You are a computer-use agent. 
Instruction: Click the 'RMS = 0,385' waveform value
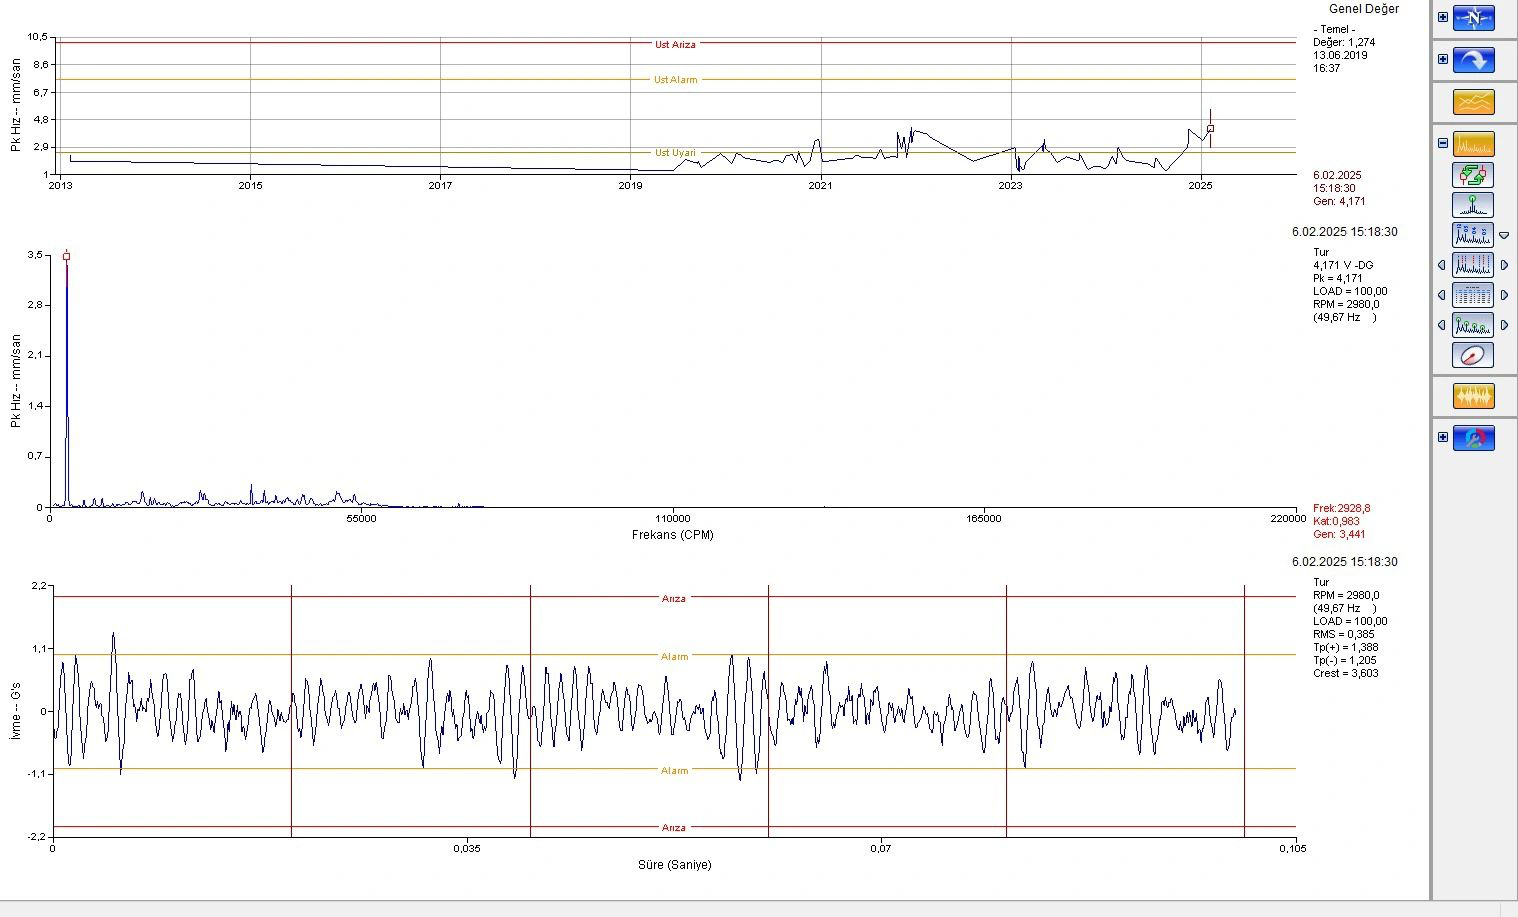(1344, 635)
